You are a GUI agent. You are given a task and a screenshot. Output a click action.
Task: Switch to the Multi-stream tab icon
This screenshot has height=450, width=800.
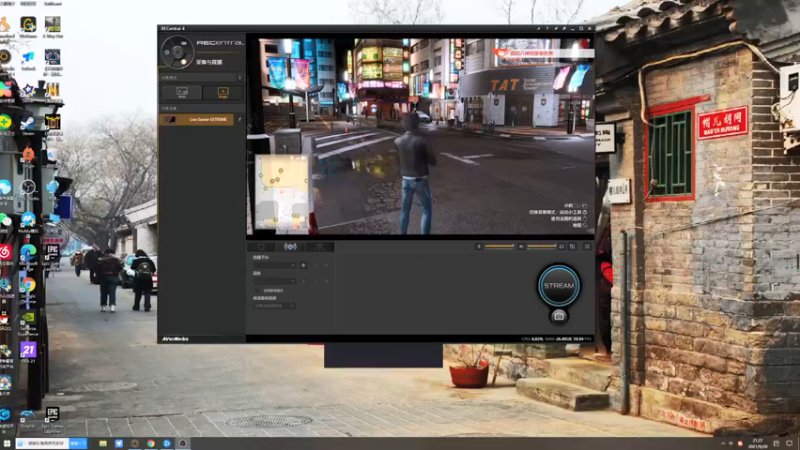(x=319, y=247)
